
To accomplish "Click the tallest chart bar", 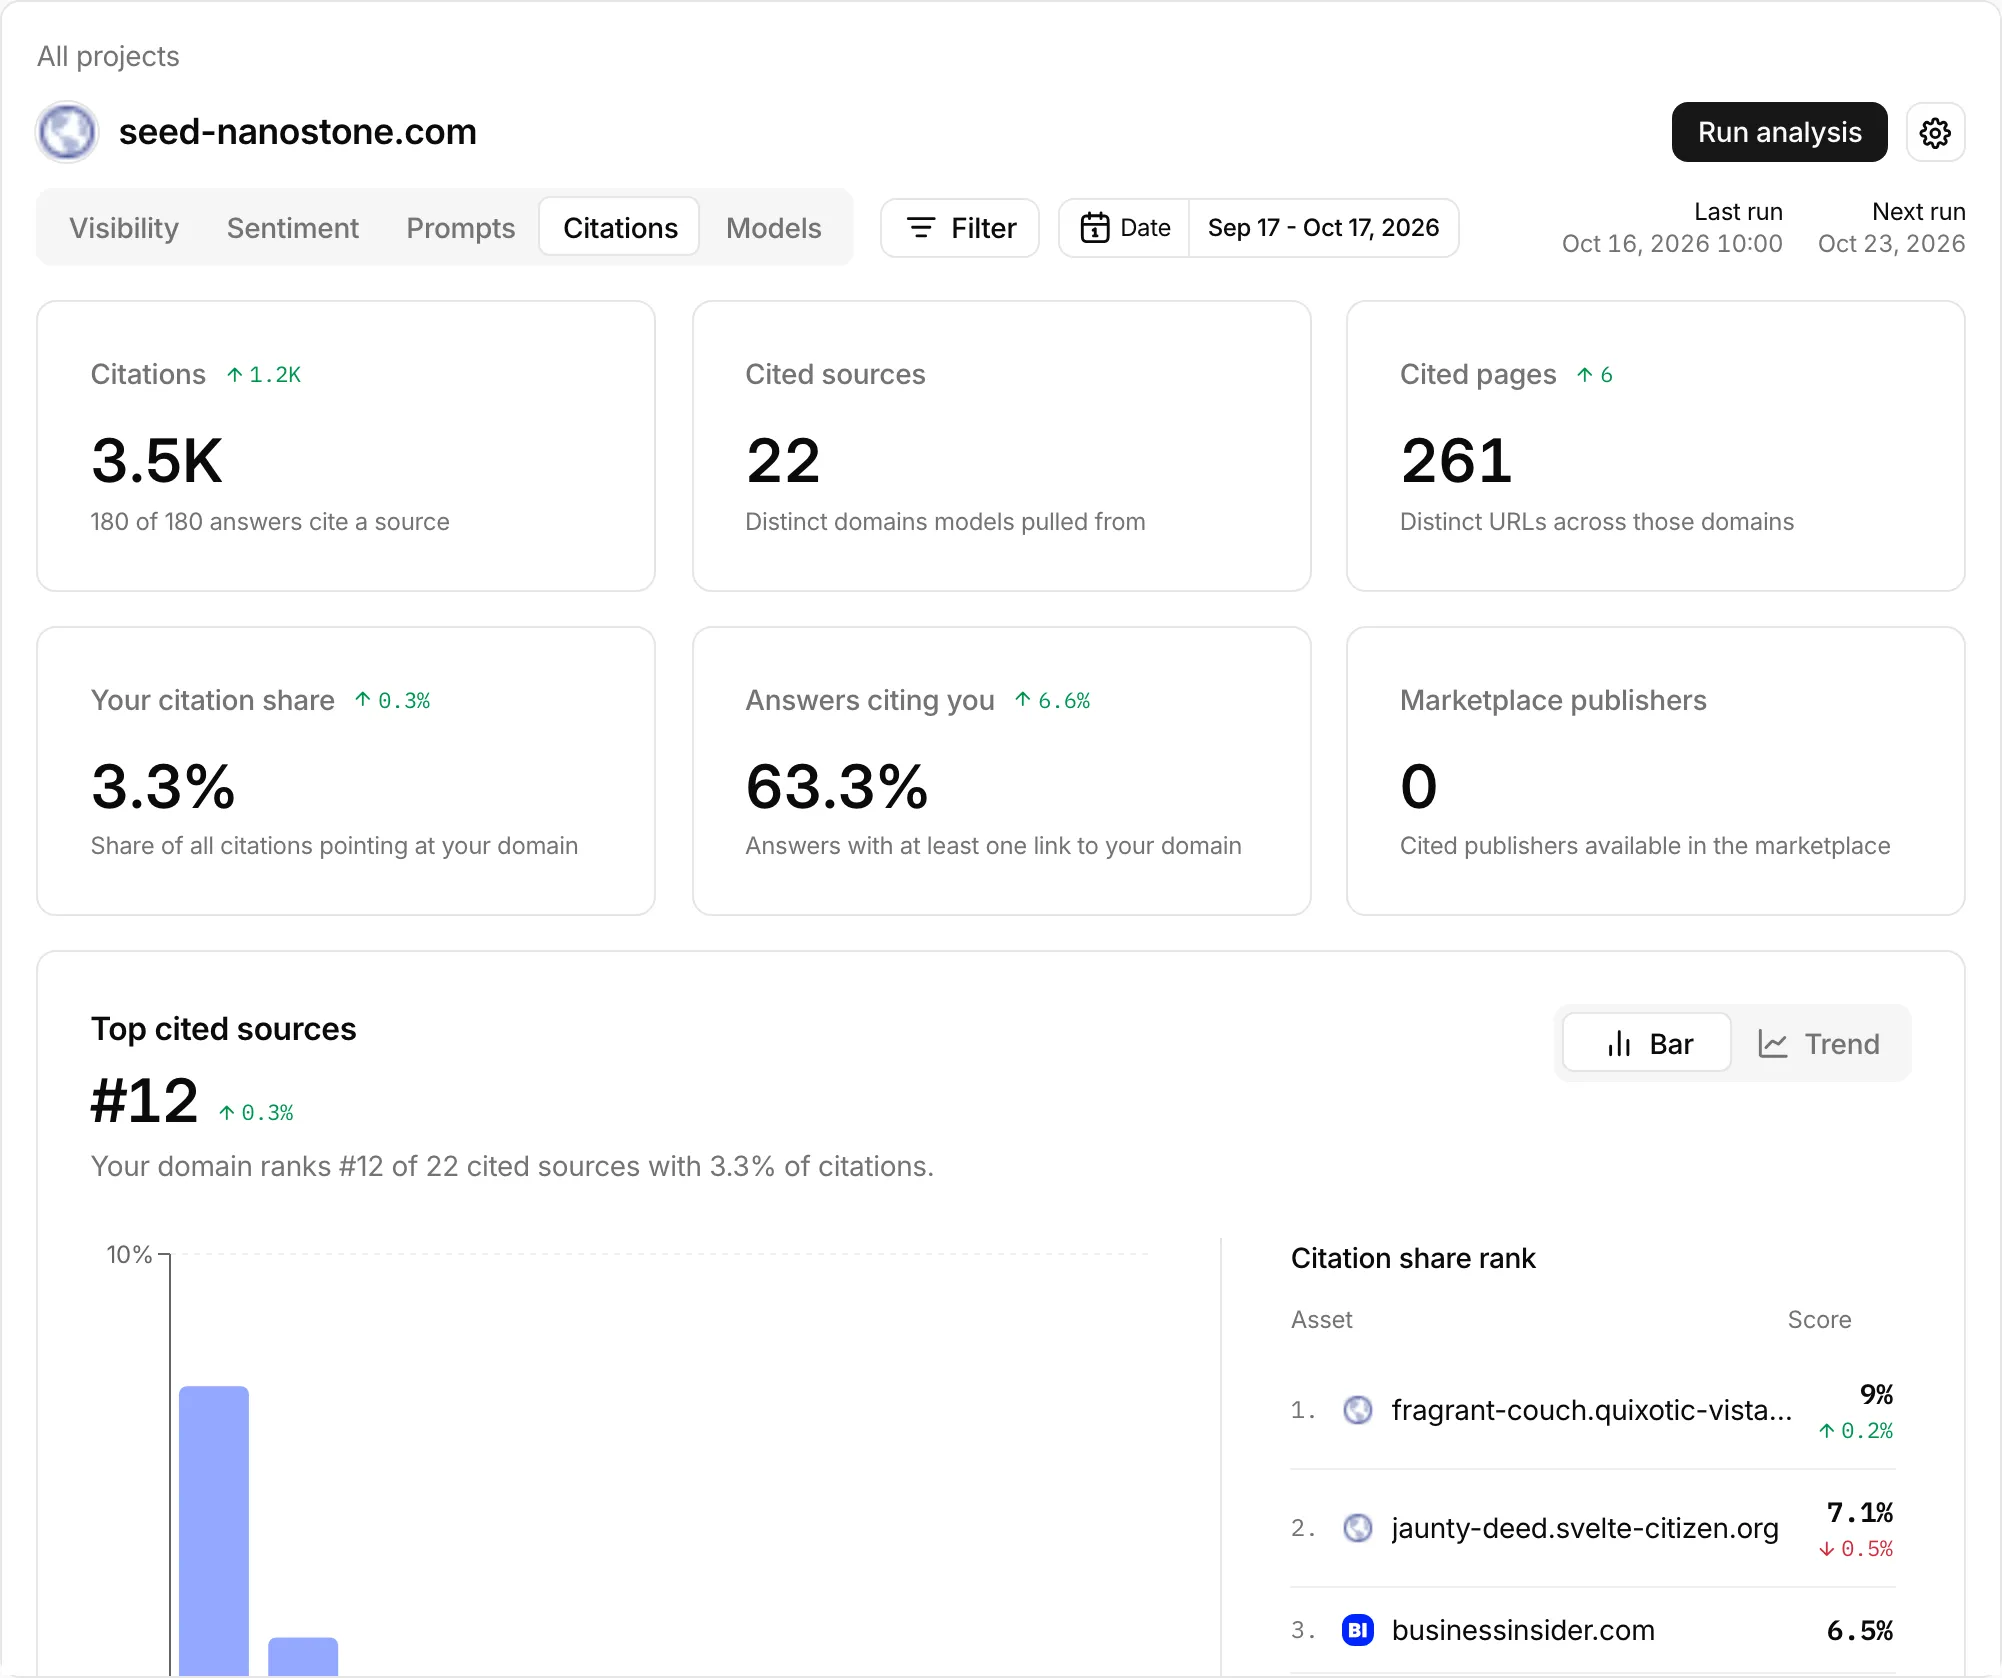I will [214, 1530].
